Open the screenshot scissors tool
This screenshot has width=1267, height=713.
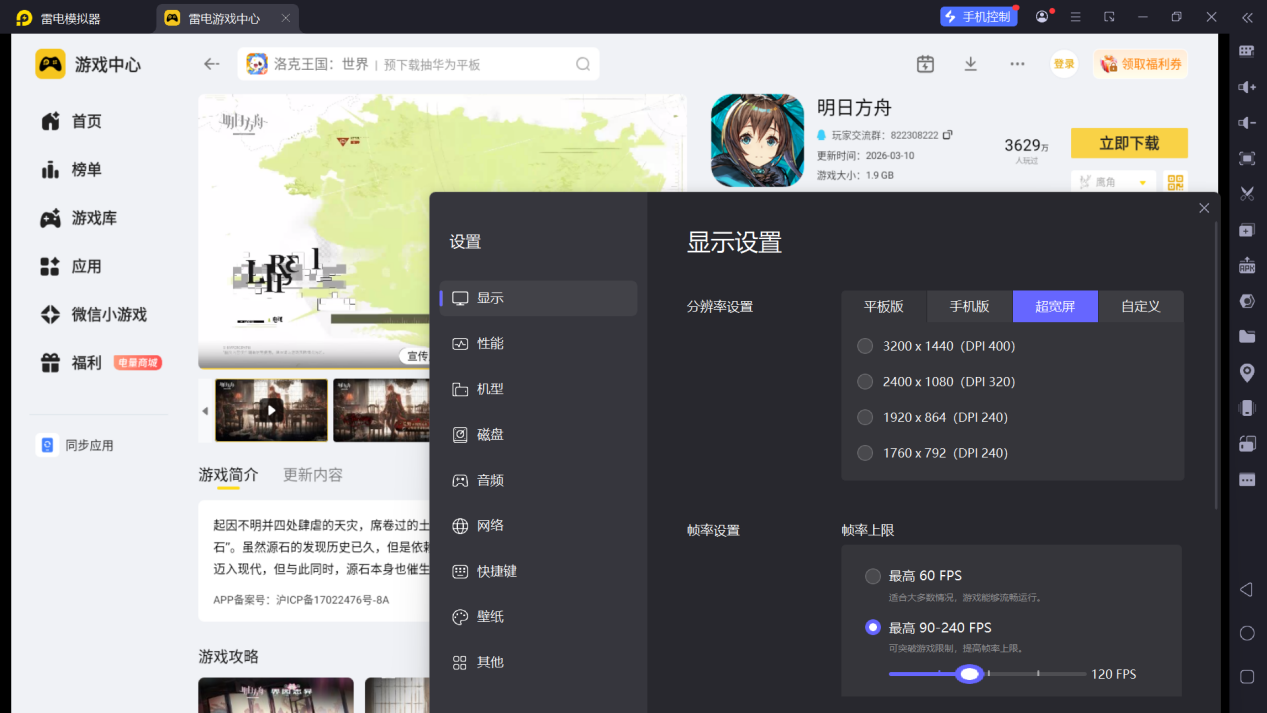(1246, 194)
